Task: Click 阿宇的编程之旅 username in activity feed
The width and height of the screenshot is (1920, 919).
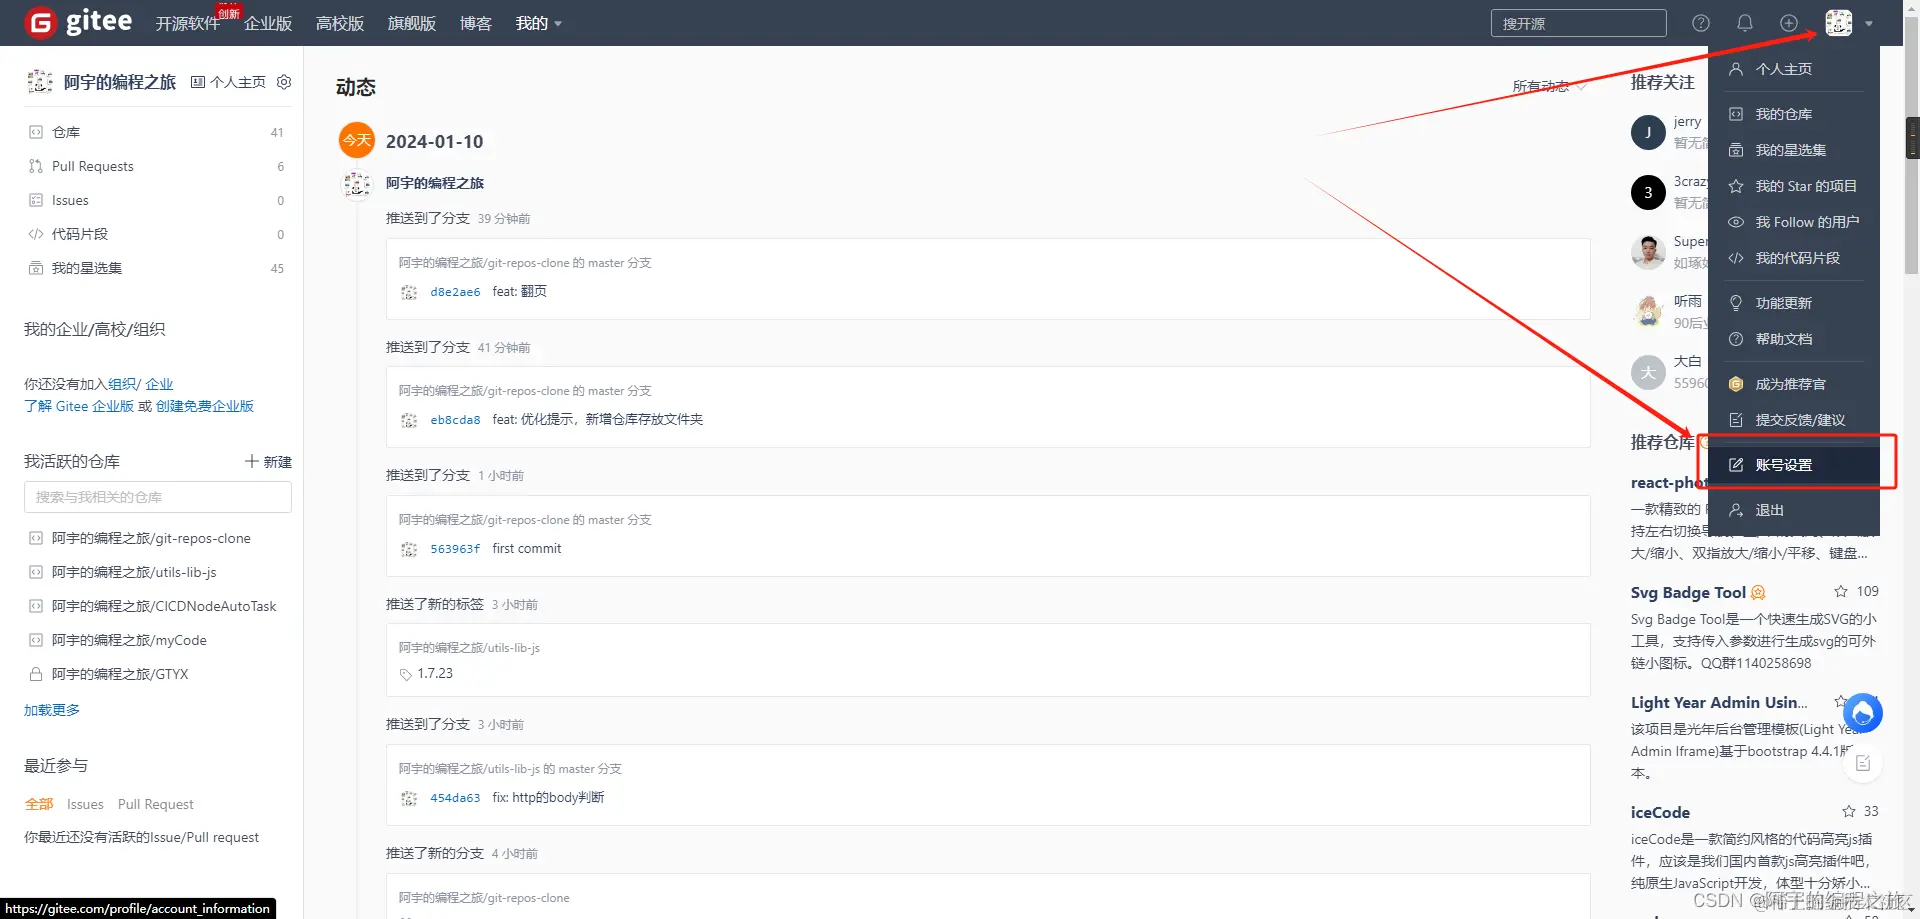Action: [x=435, y=183]
